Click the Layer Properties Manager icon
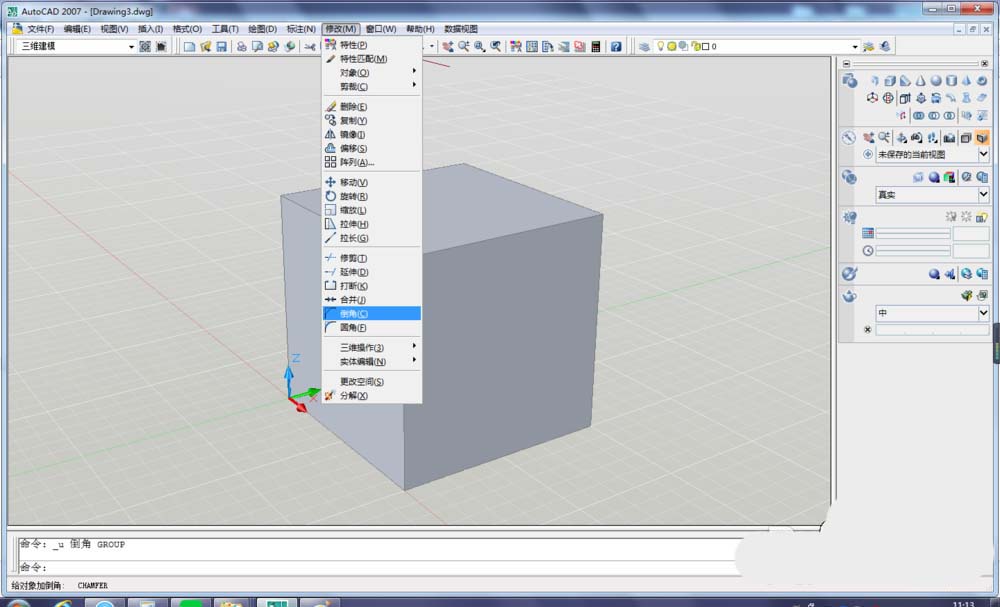The height and width of the screenshot is (607, 1000). pos(644,47)
